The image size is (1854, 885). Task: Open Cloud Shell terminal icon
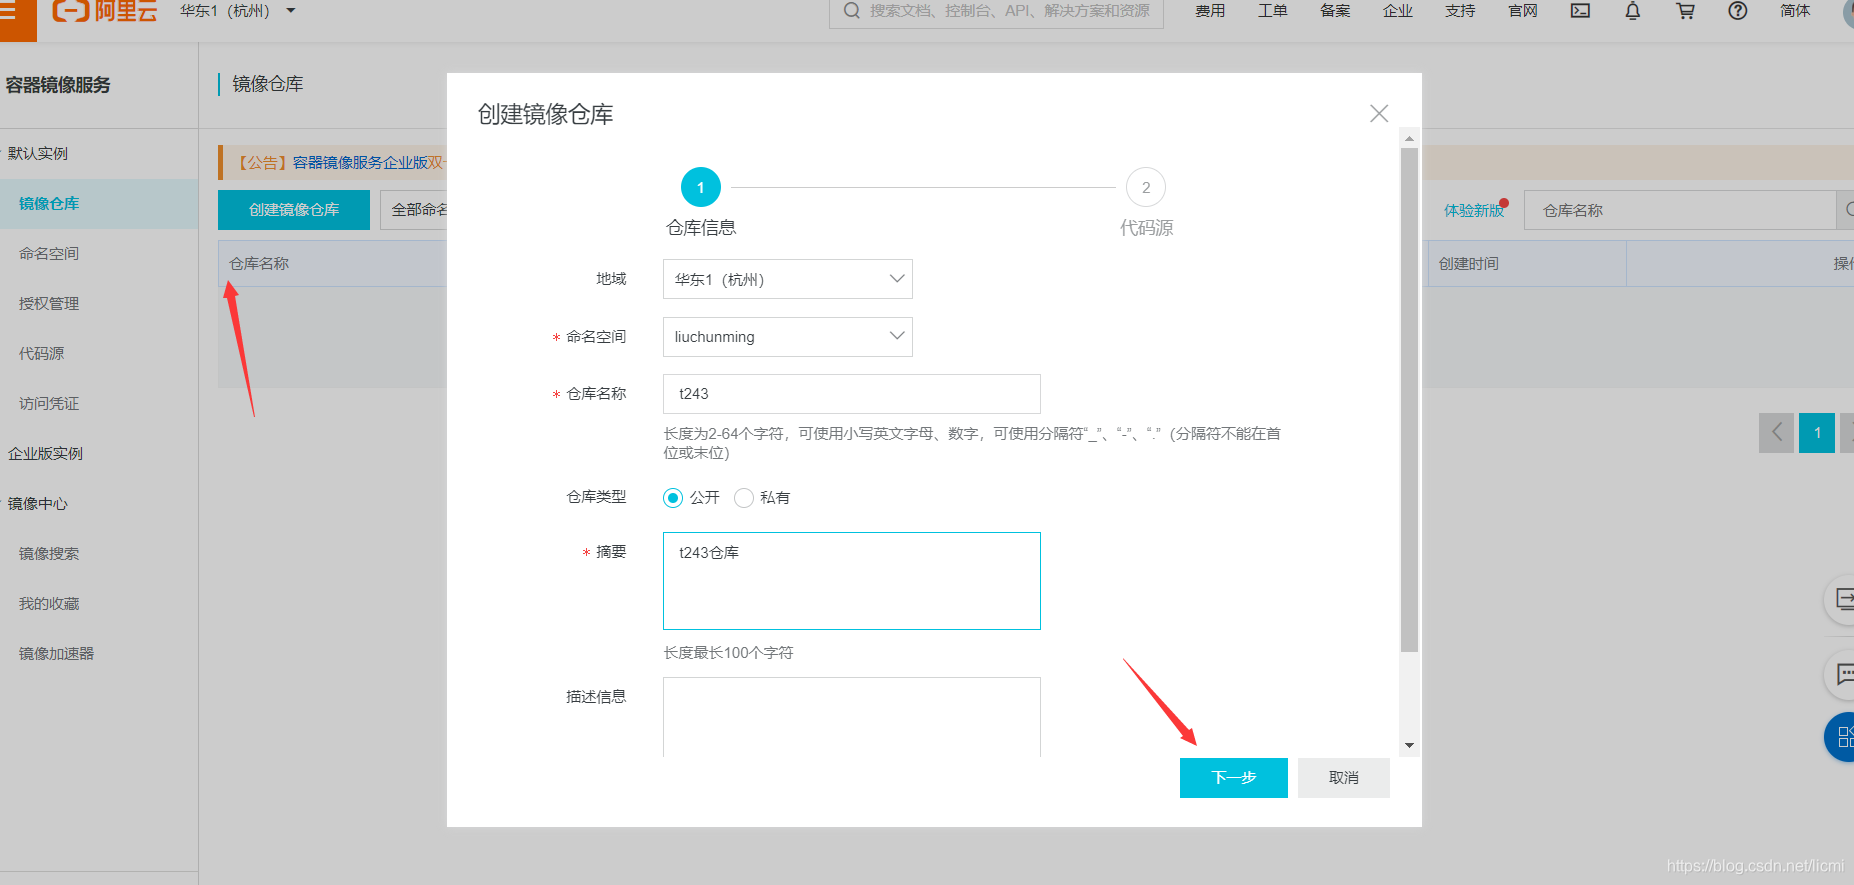coord(1580,11)
